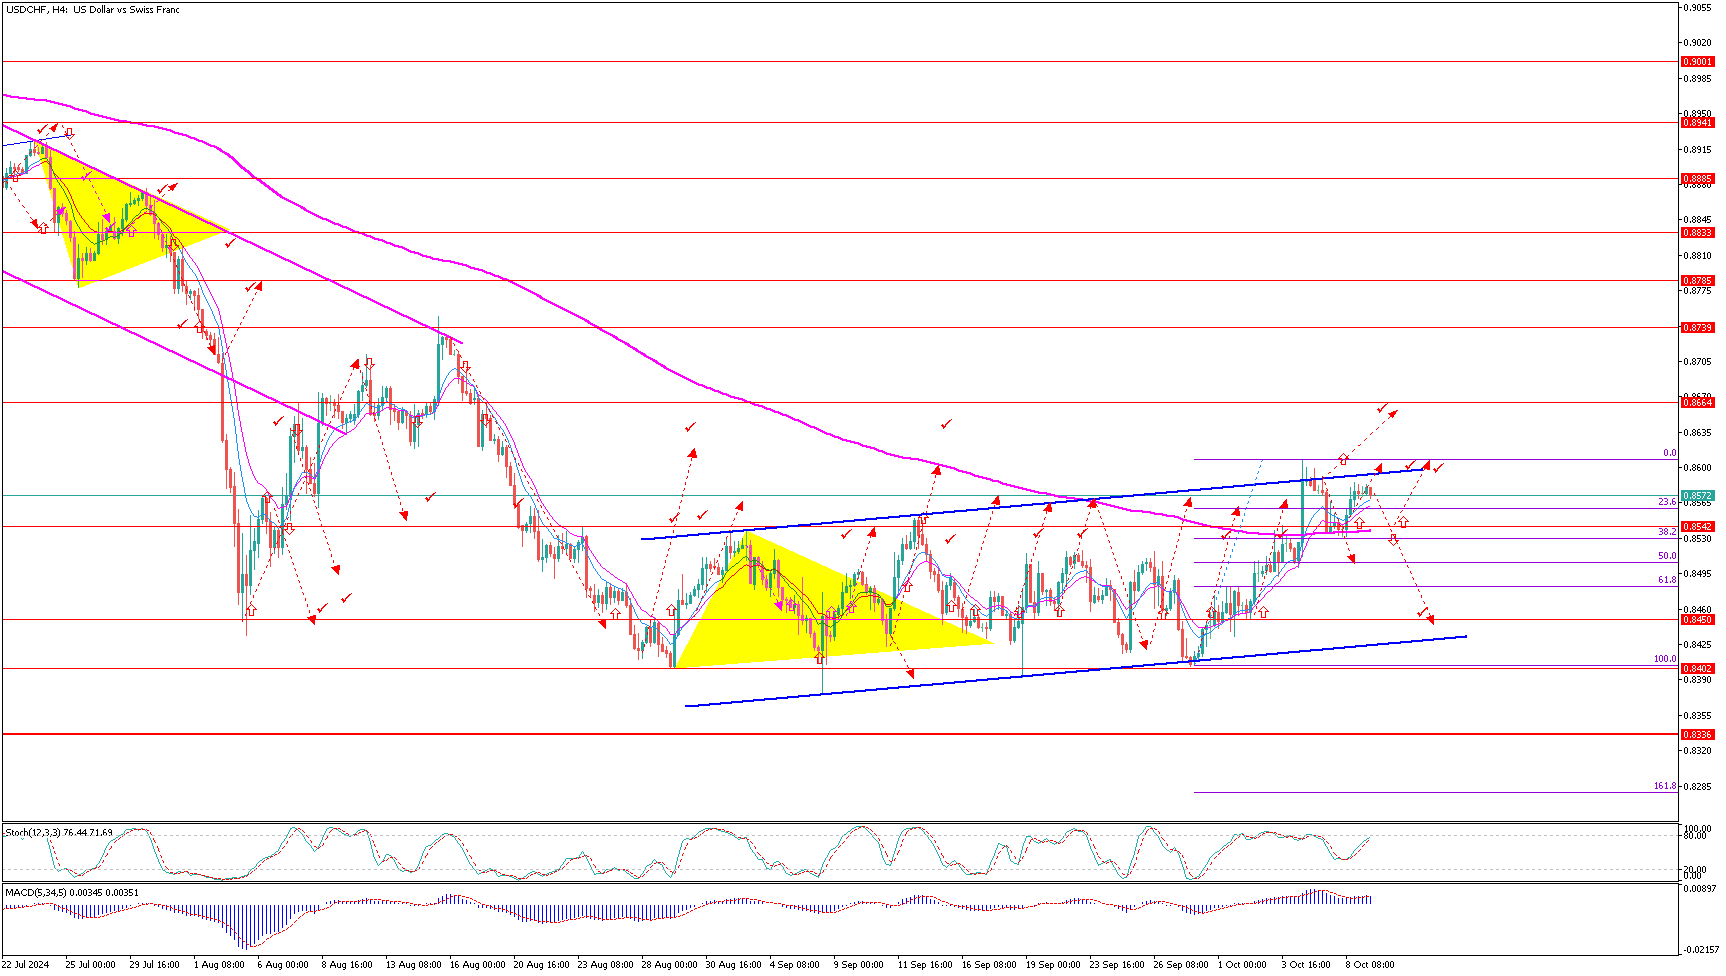Image resolution: width=1726 pixels, height=976 pixels.
Task: Click the 4 Sep 08:00 time label
Action: [795, 965]
